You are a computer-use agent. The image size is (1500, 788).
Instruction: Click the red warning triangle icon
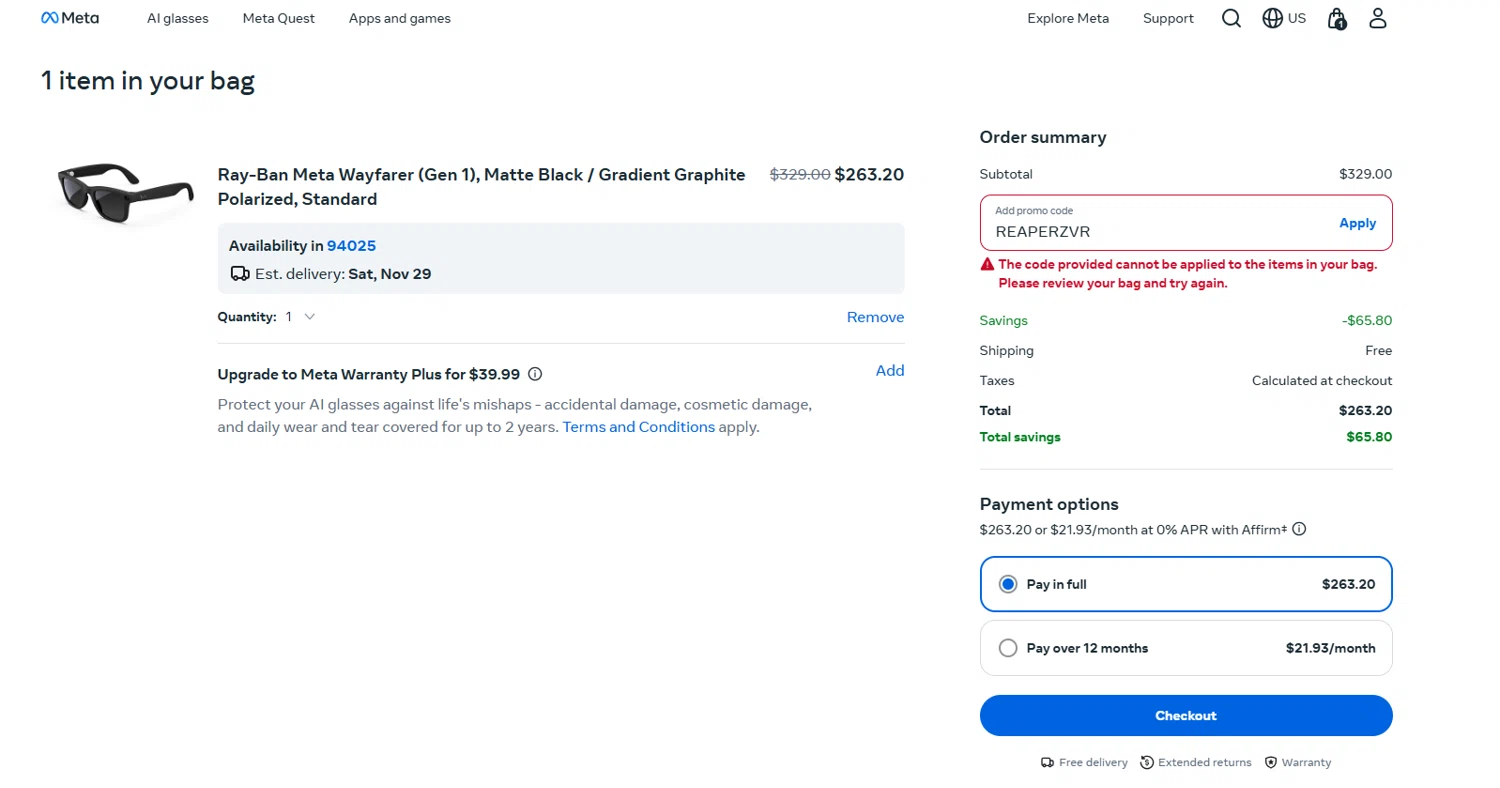(x=987, y=265)
